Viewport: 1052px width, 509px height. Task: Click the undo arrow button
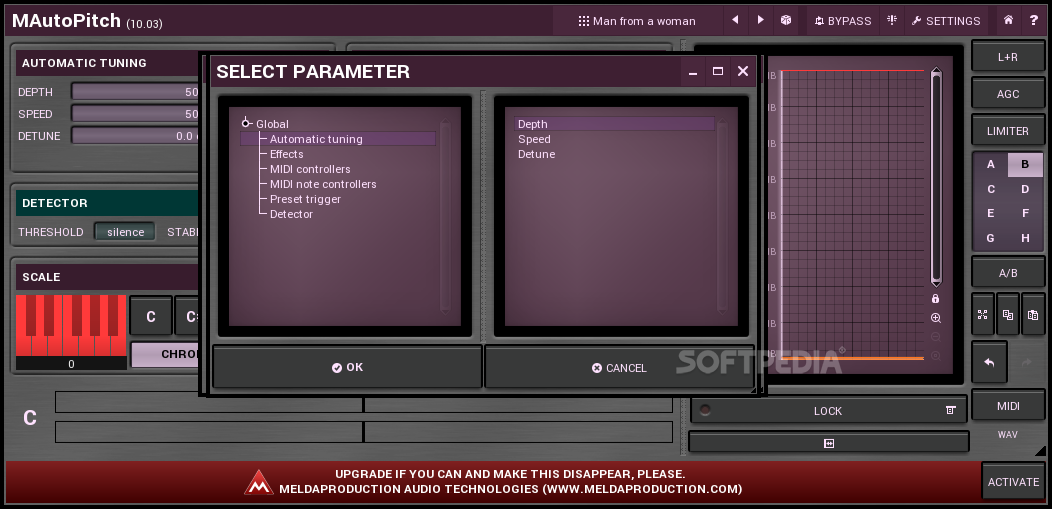(989, 362)
